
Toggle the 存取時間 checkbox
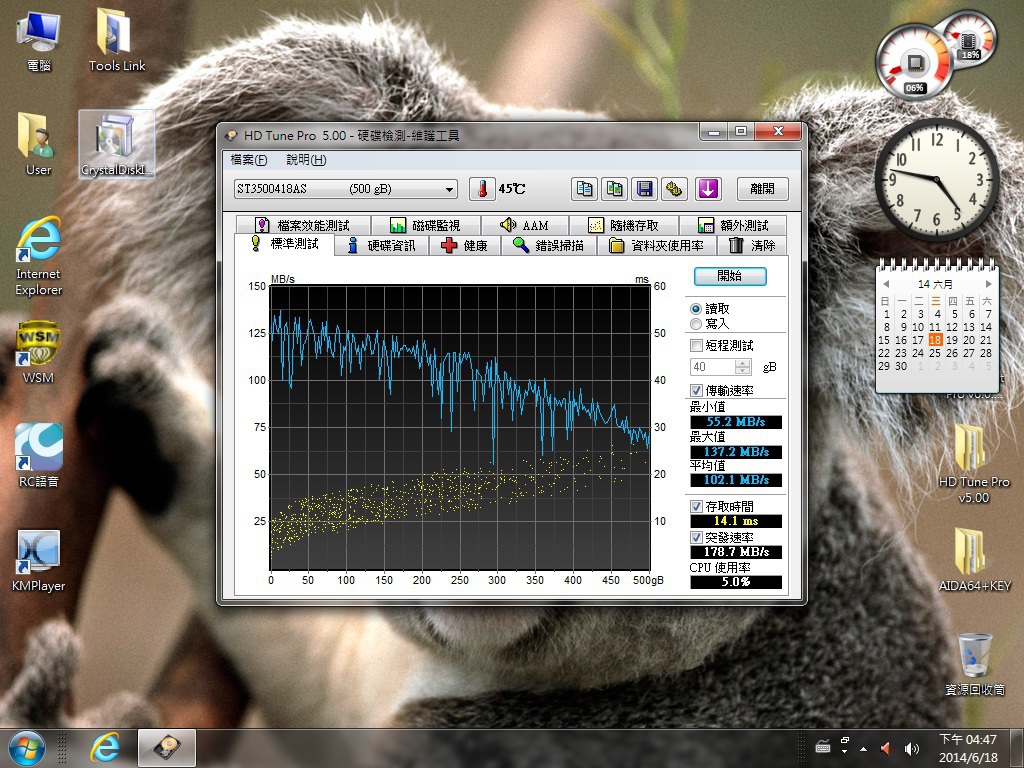(x=696, y=507)
